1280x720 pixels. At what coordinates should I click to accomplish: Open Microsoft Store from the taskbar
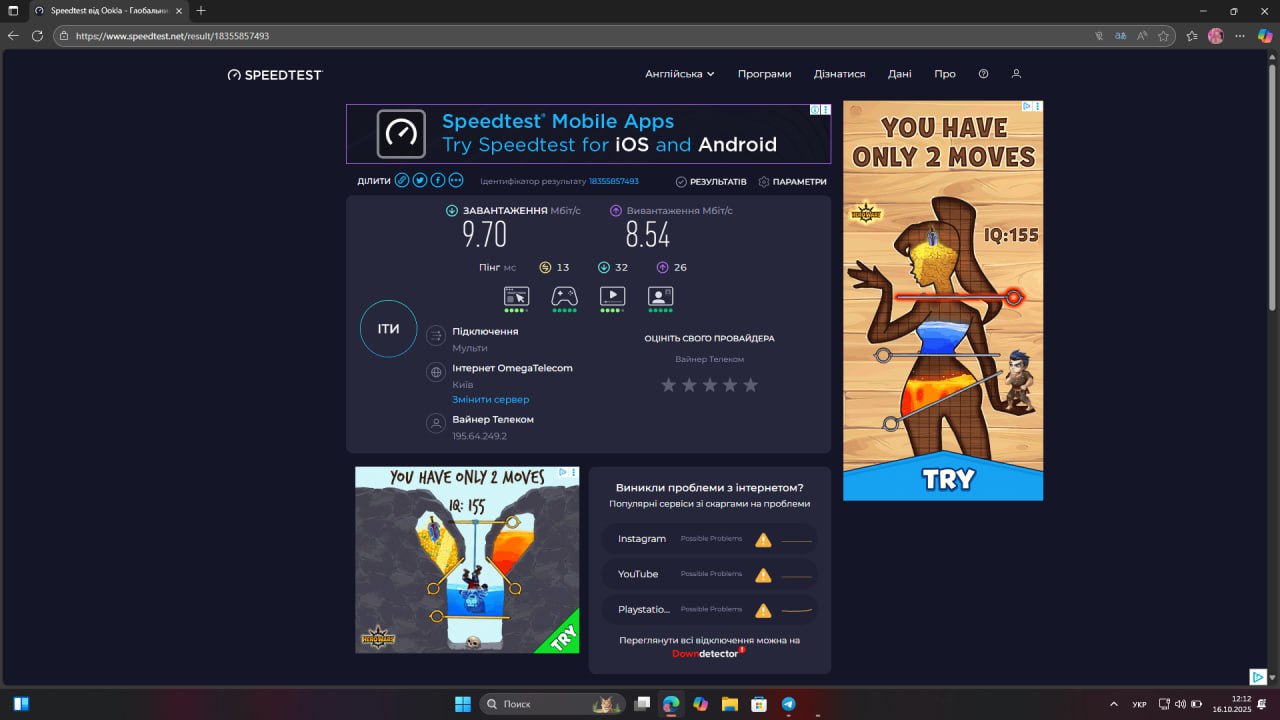[759, 704]
